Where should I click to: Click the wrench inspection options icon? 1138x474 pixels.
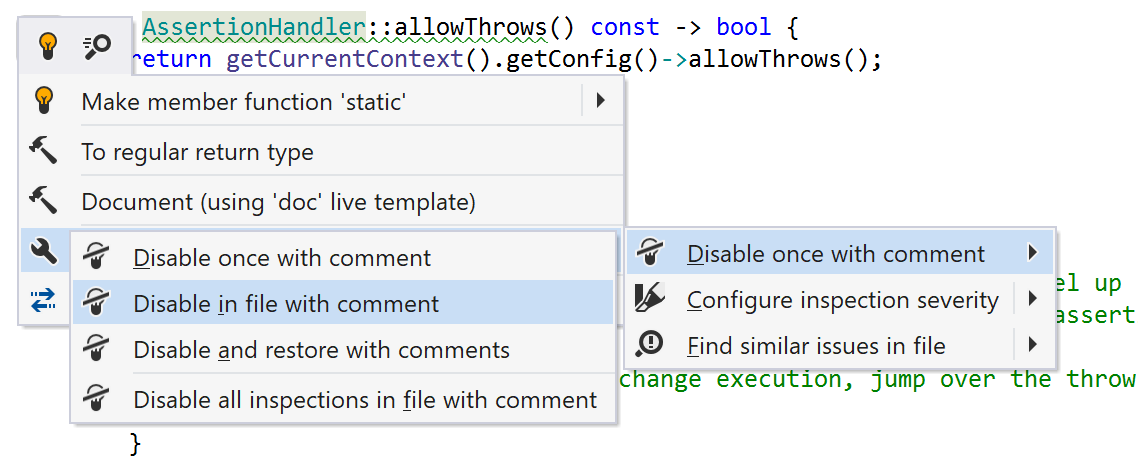tap(44, 251)
